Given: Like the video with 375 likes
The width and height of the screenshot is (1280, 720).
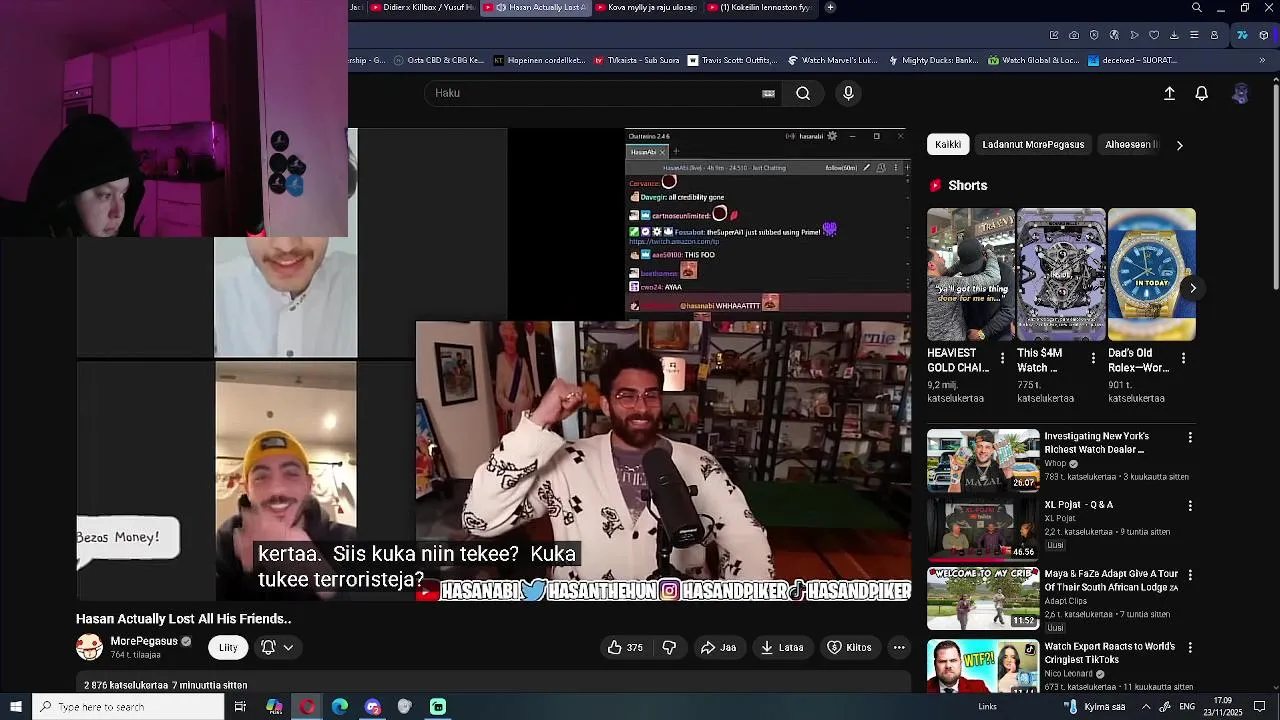Looking at the screenshot, I should (x=625, y=647).
